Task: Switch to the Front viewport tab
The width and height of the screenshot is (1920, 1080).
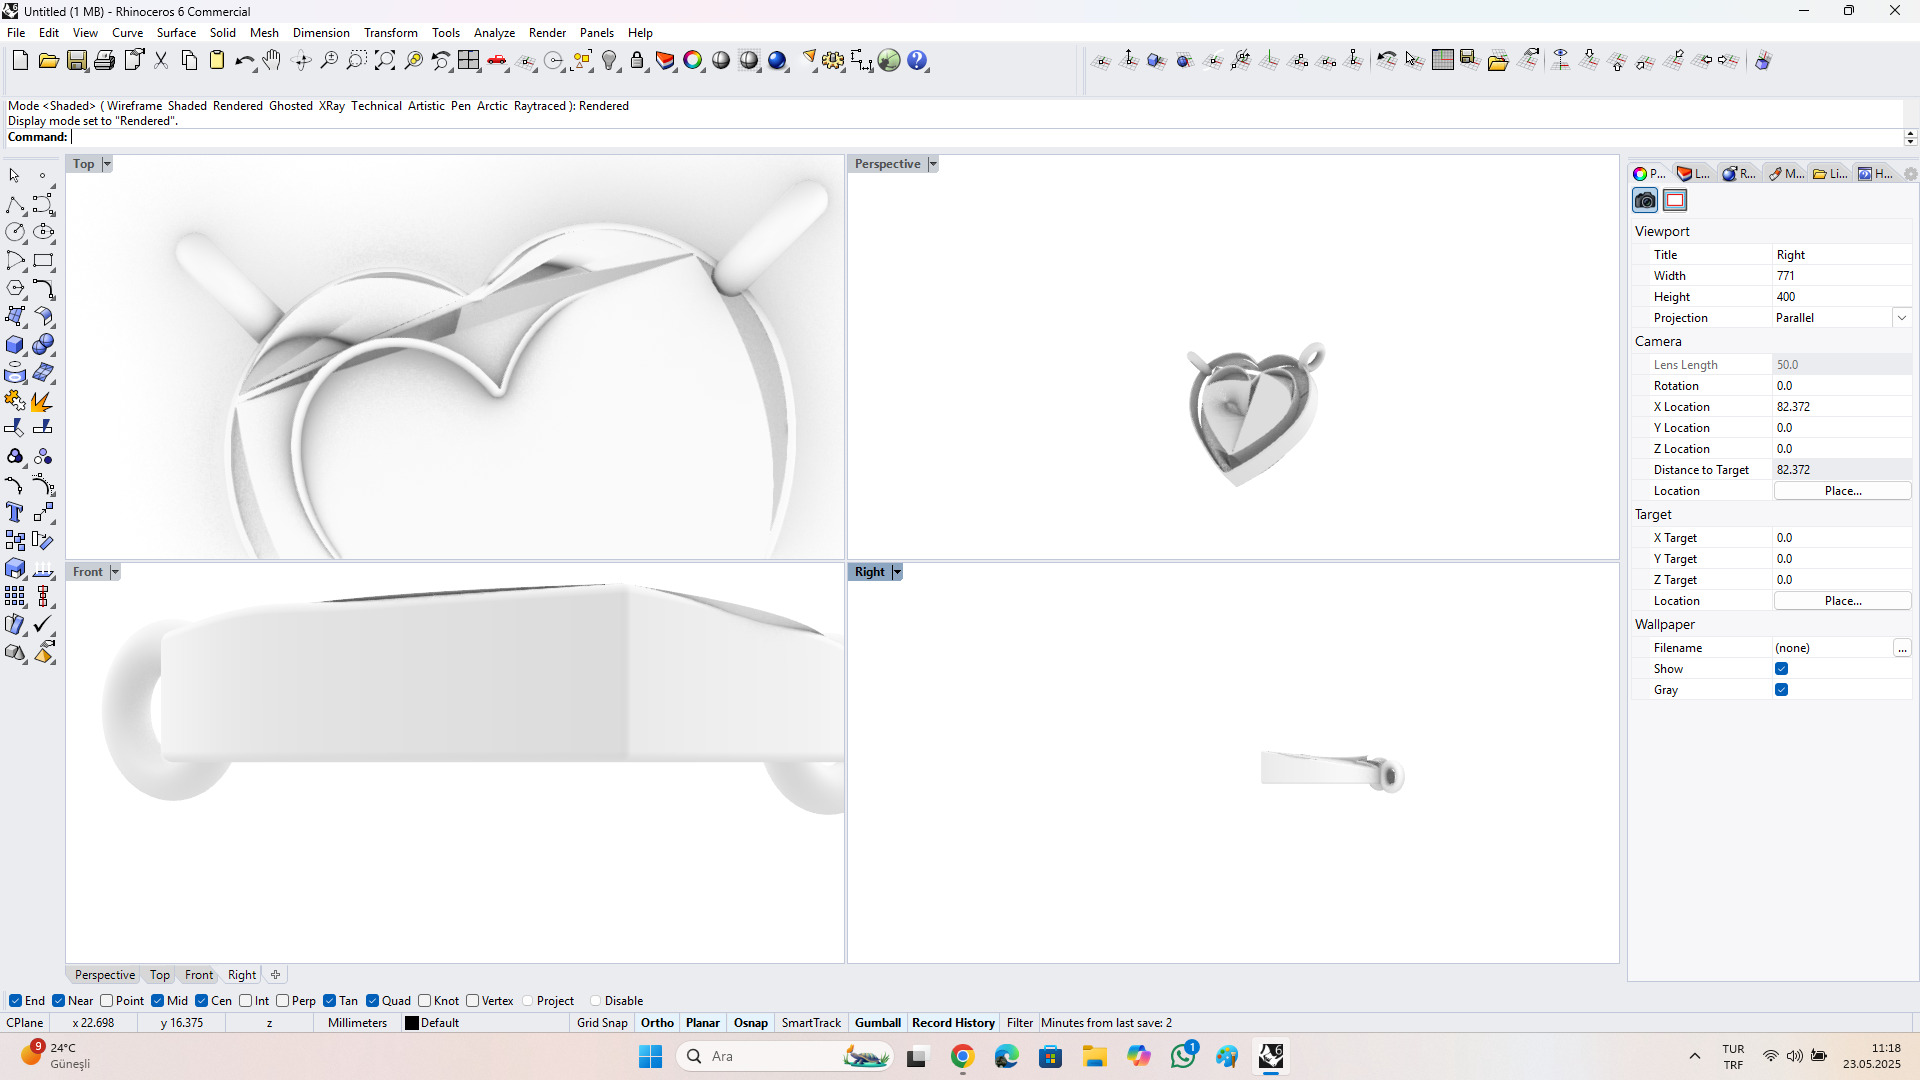Action: [198, 975]
